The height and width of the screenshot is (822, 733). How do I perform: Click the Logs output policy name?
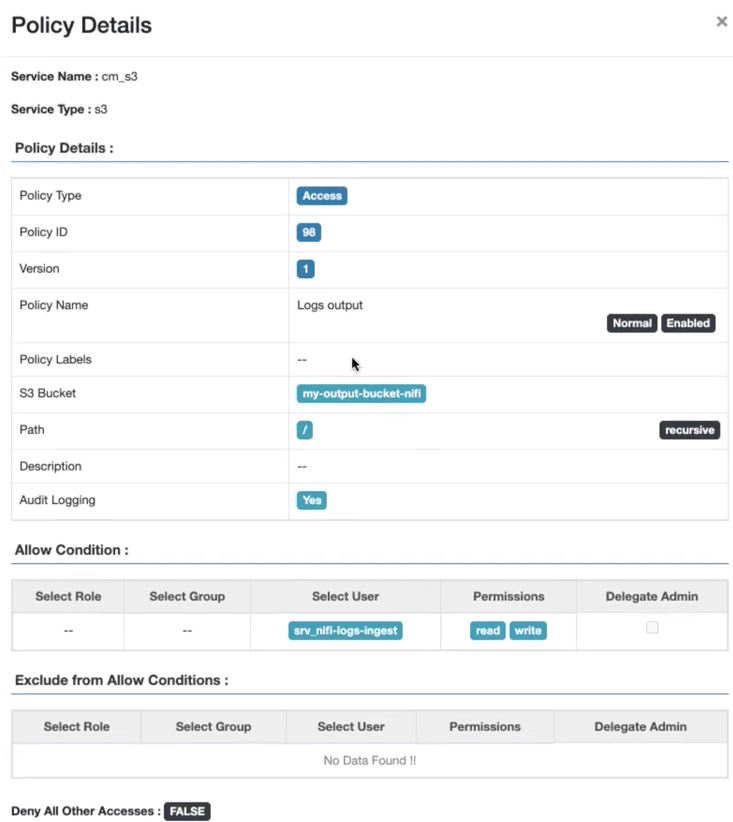point(330,305)
